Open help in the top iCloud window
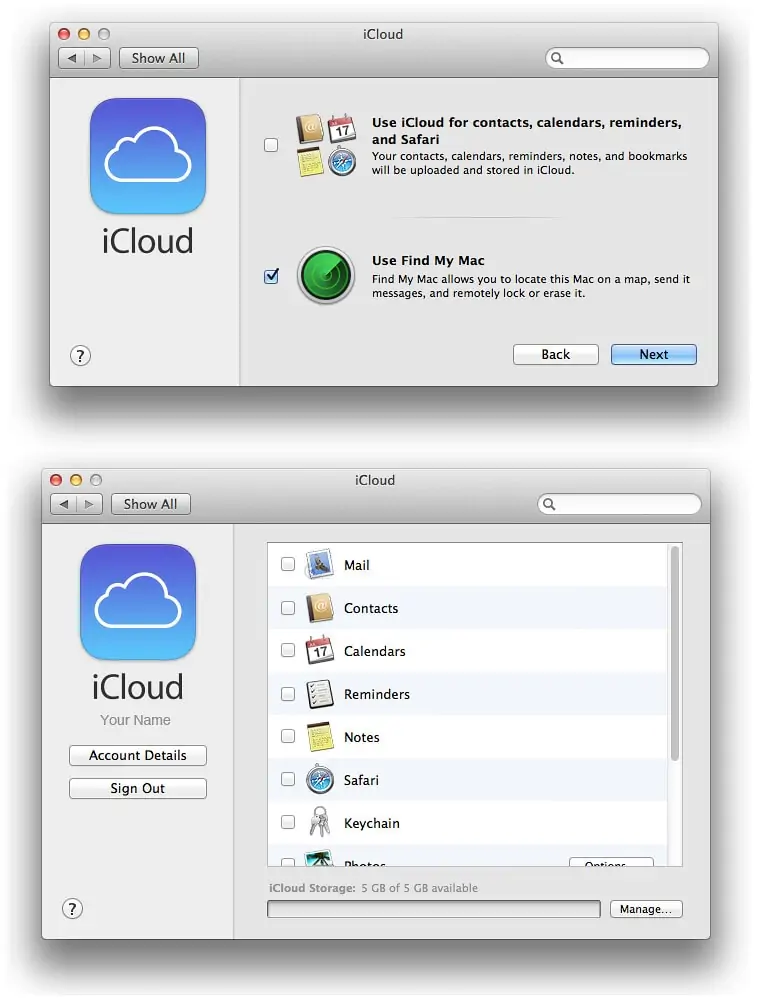This screenshot has height=1000, width=760. click(80, 355)
